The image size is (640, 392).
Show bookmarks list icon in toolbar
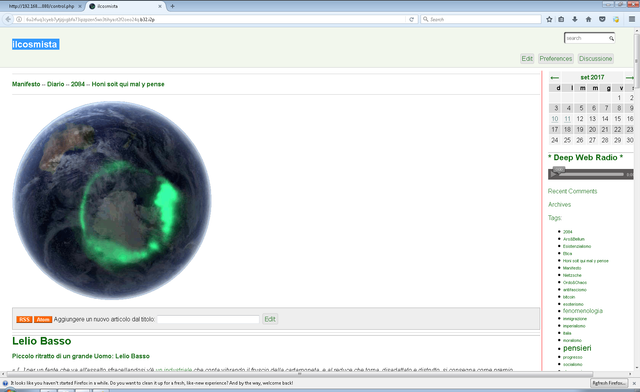(x=561, y=19)
